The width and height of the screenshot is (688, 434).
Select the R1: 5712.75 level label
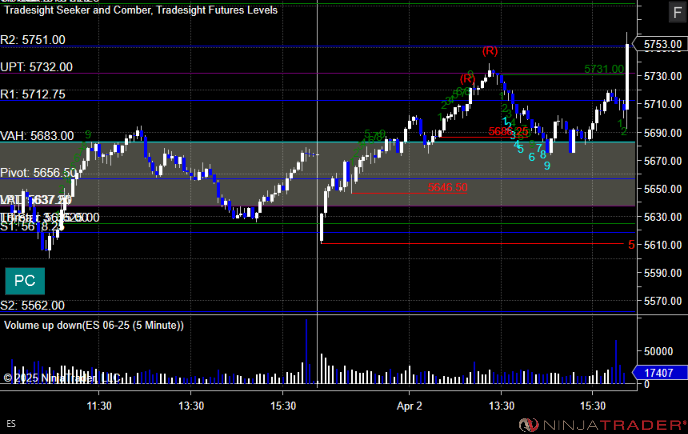coord(33,94)
